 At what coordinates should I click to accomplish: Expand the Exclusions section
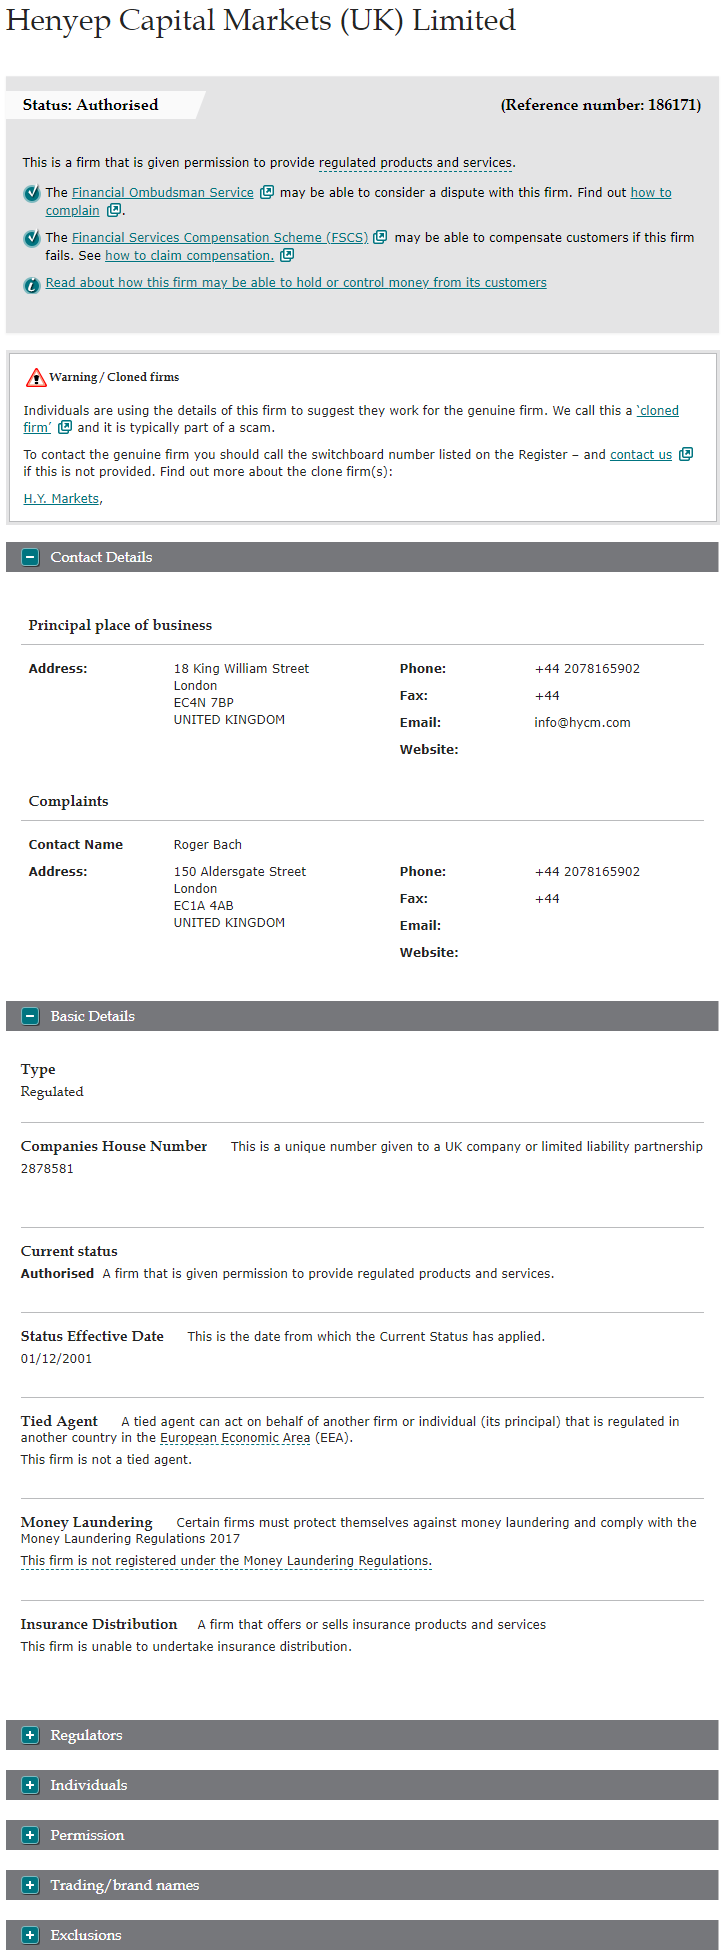31,1935
